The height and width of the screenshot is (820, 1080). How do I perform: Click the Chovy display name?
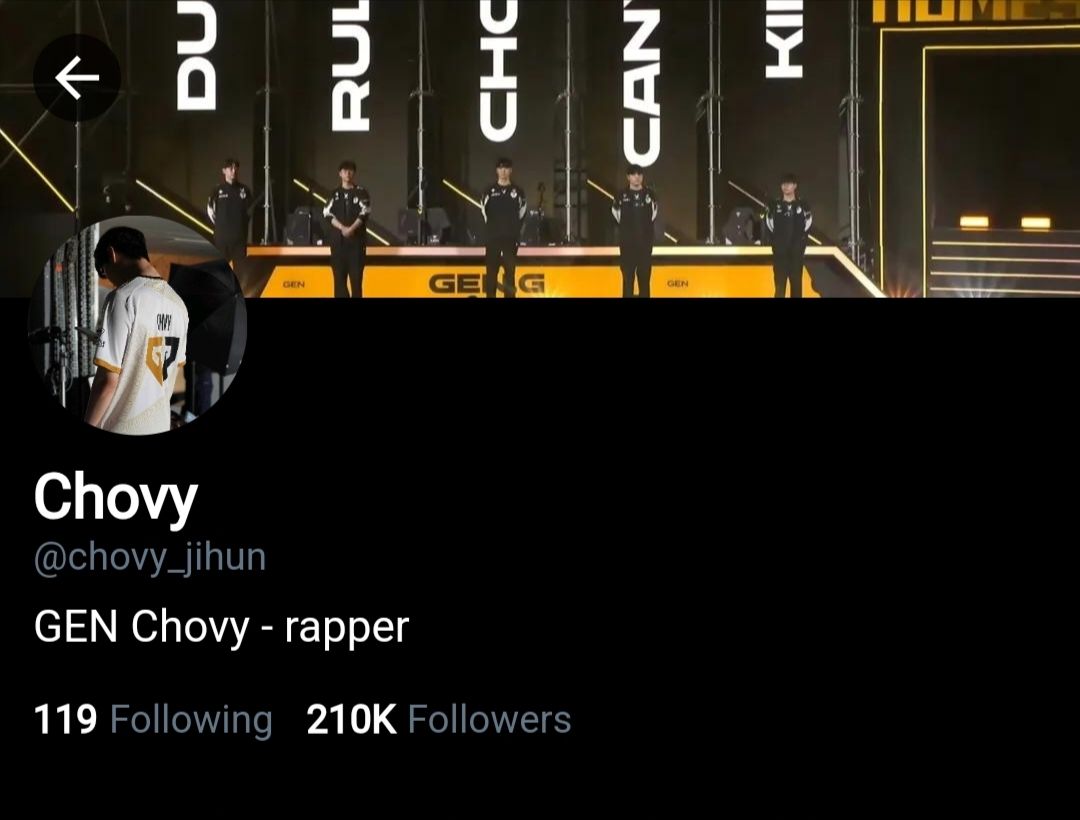pos(116,499)
